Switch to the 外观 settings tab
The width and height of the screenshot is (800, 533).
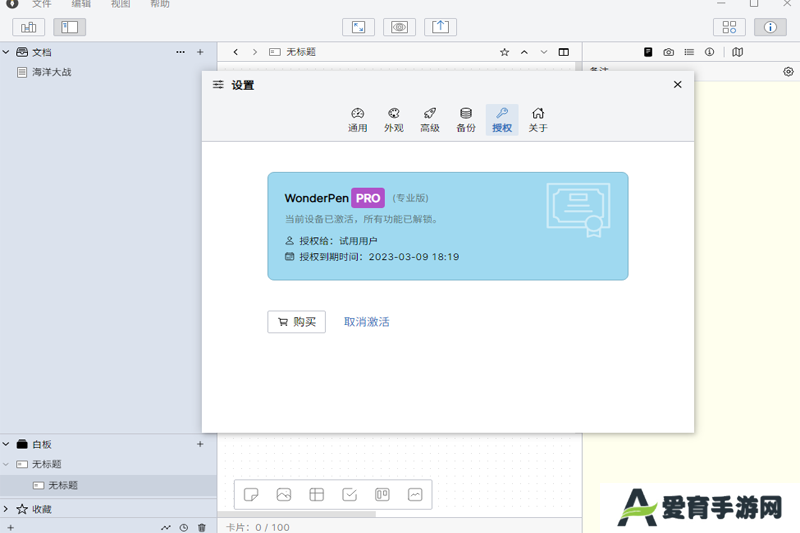(x=394, y=120)
